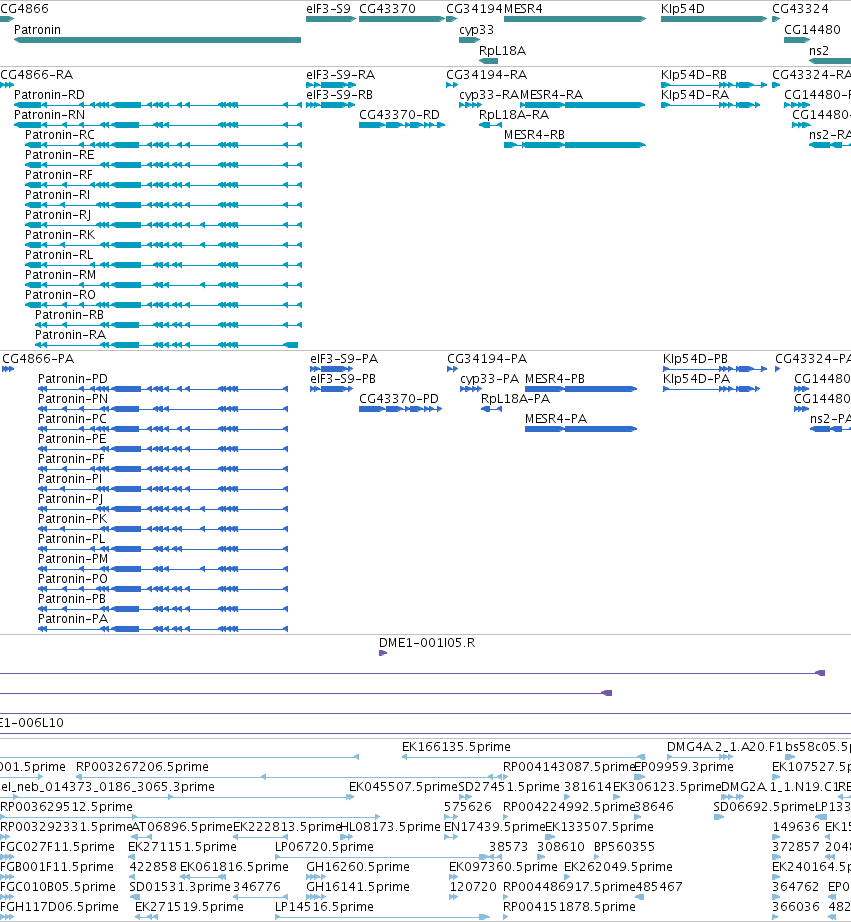The image size is (851, 922).
Task: Click the eIF3-S9-PB protein label
Action: 343,379
